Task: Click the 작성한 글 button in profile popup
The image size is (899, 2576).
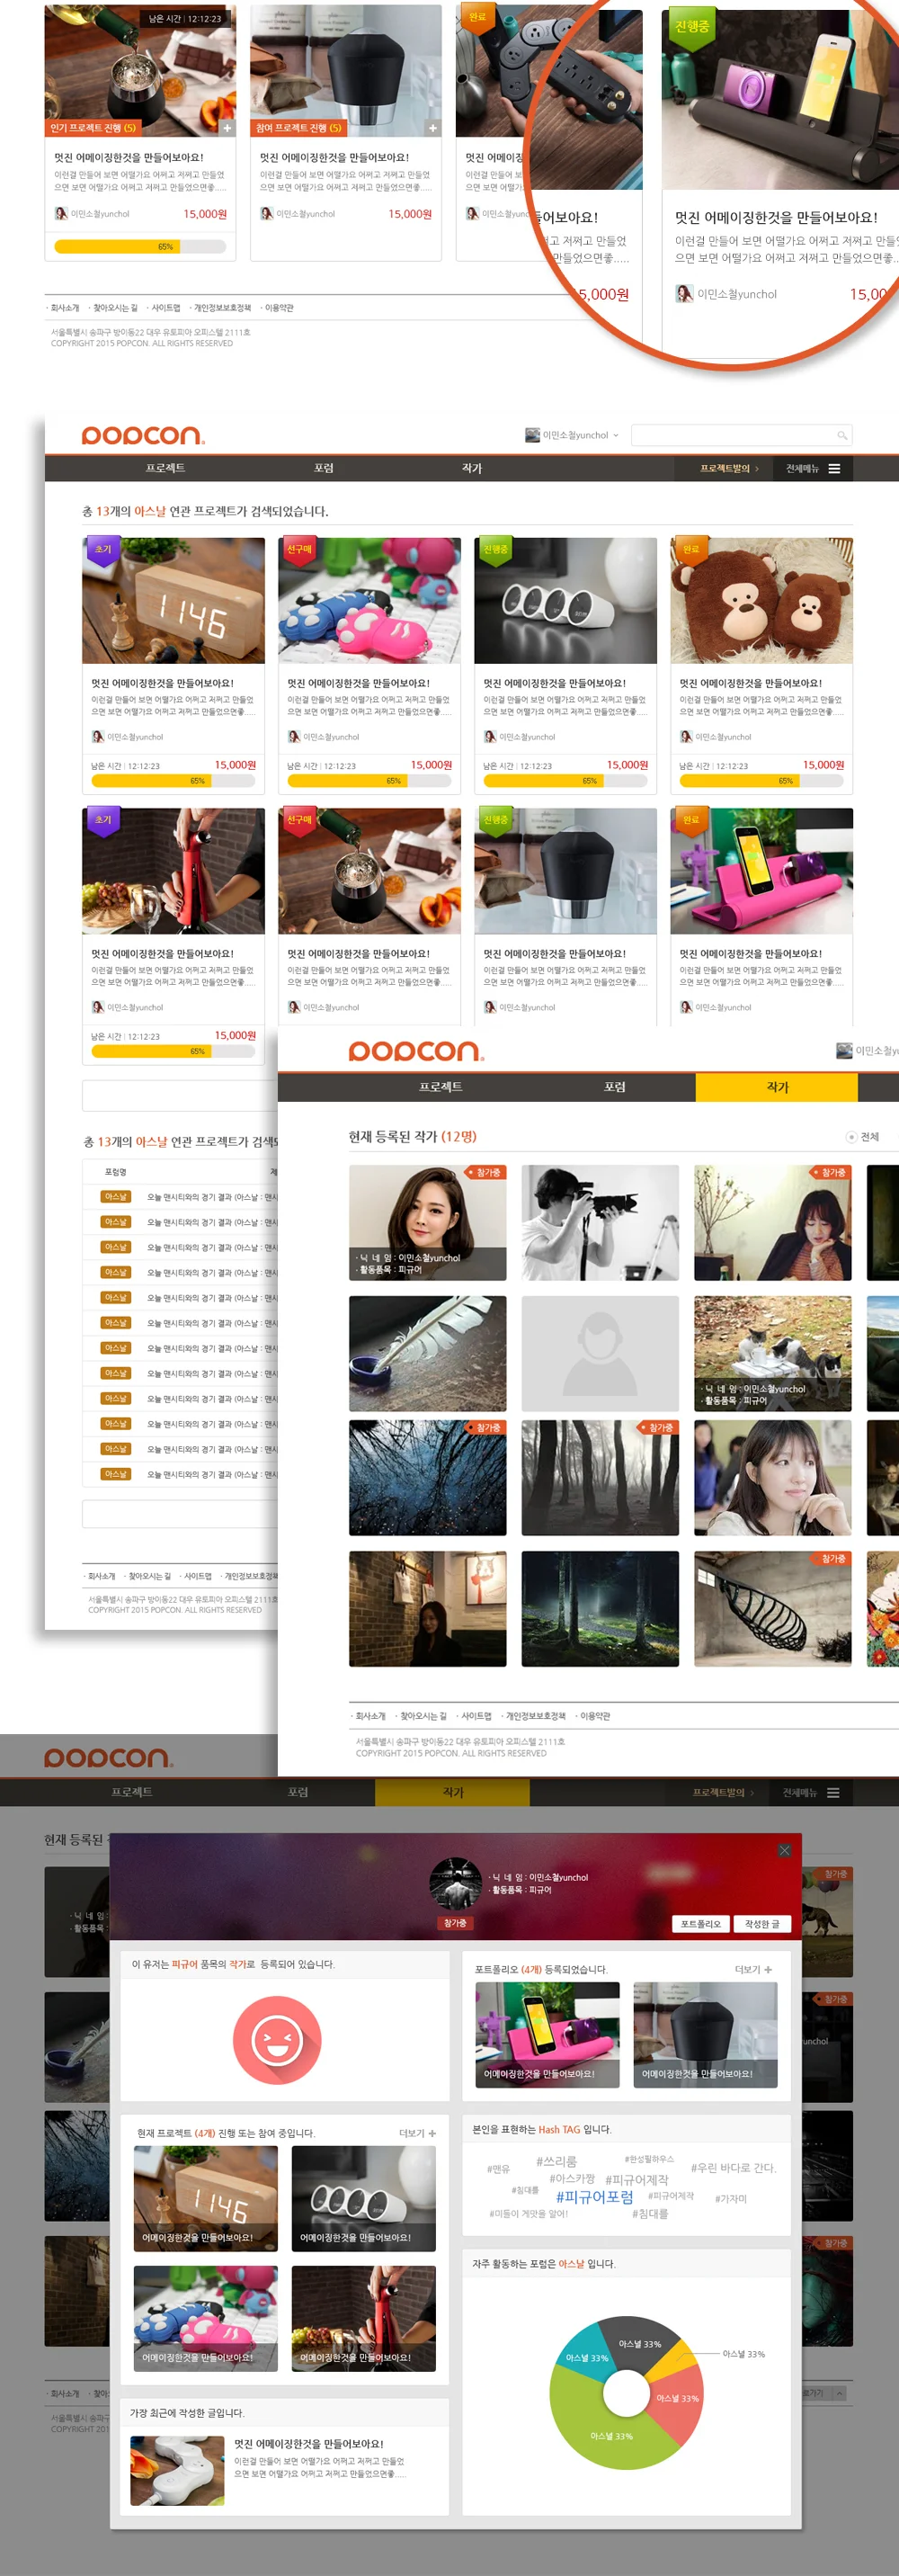Action: click(x=762, y=1924)
